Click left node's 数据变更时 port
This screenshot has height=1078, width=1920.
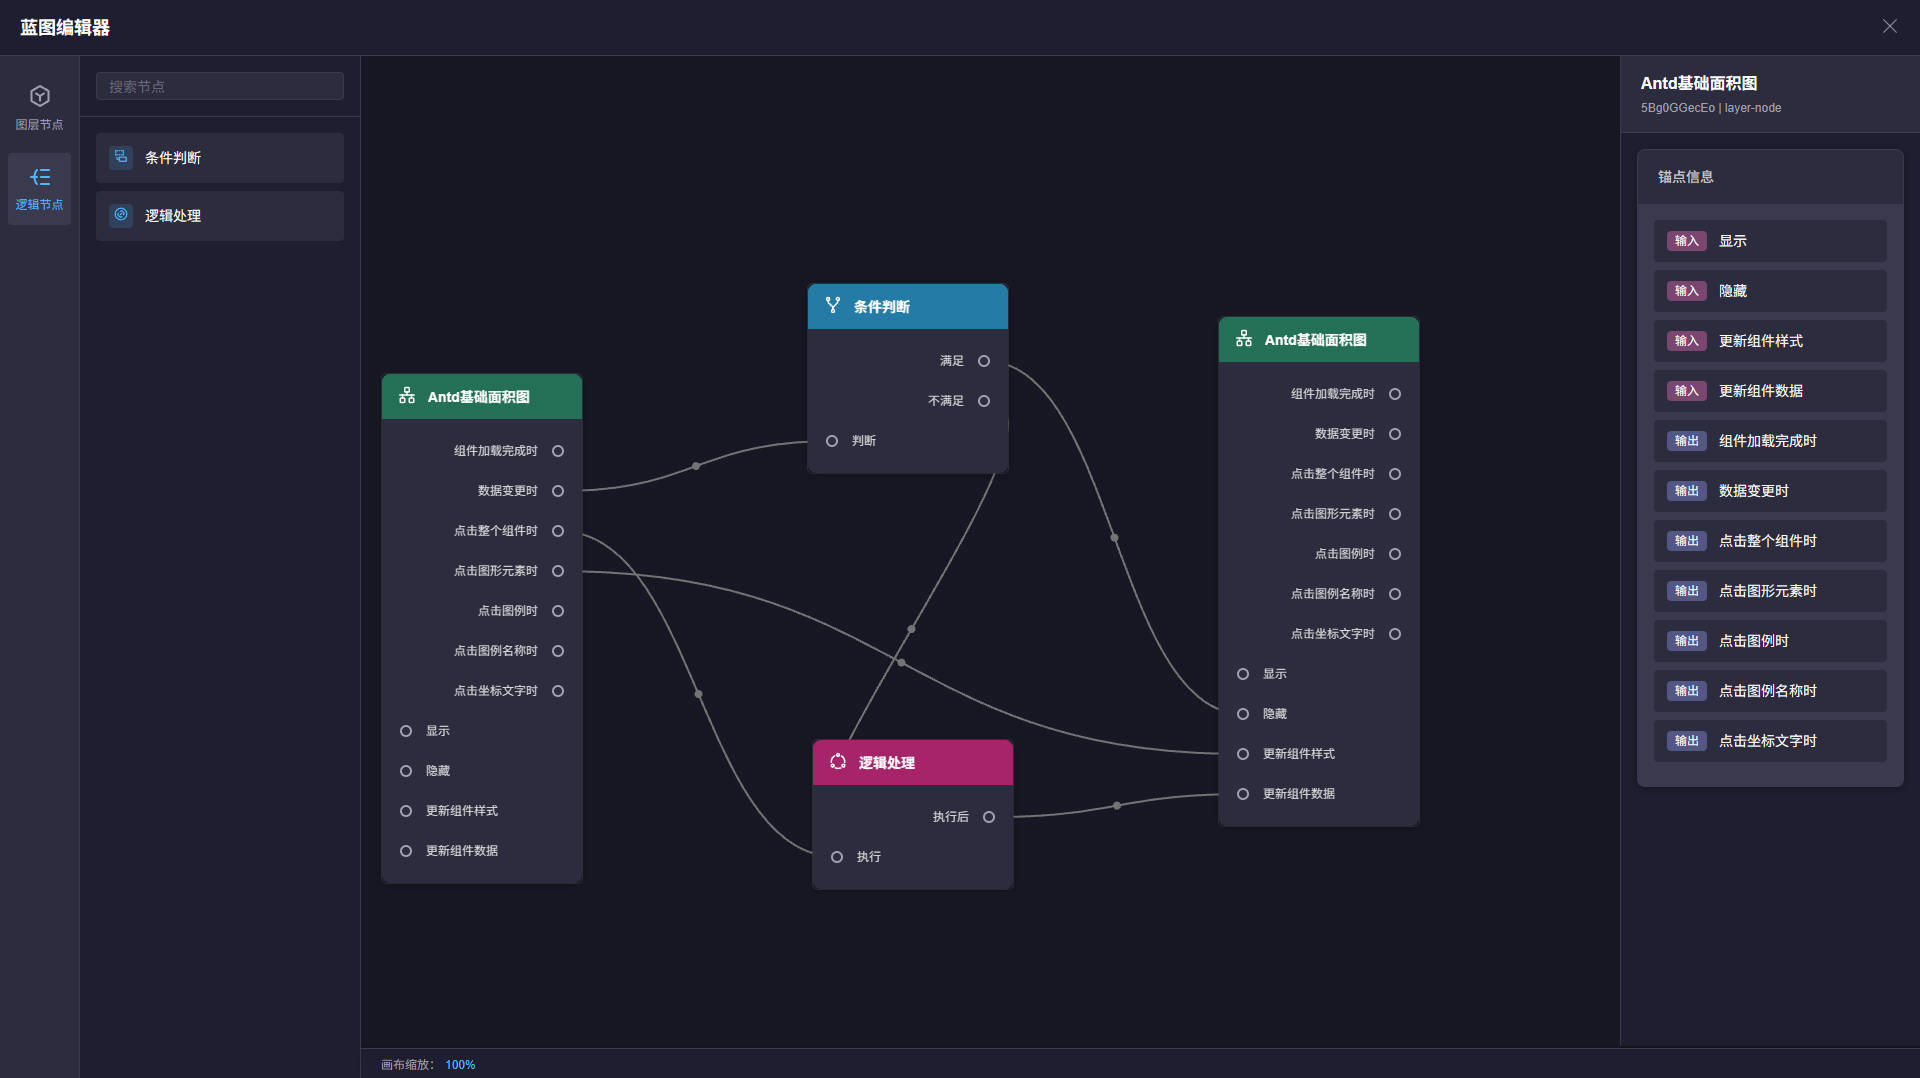point(558,491)
